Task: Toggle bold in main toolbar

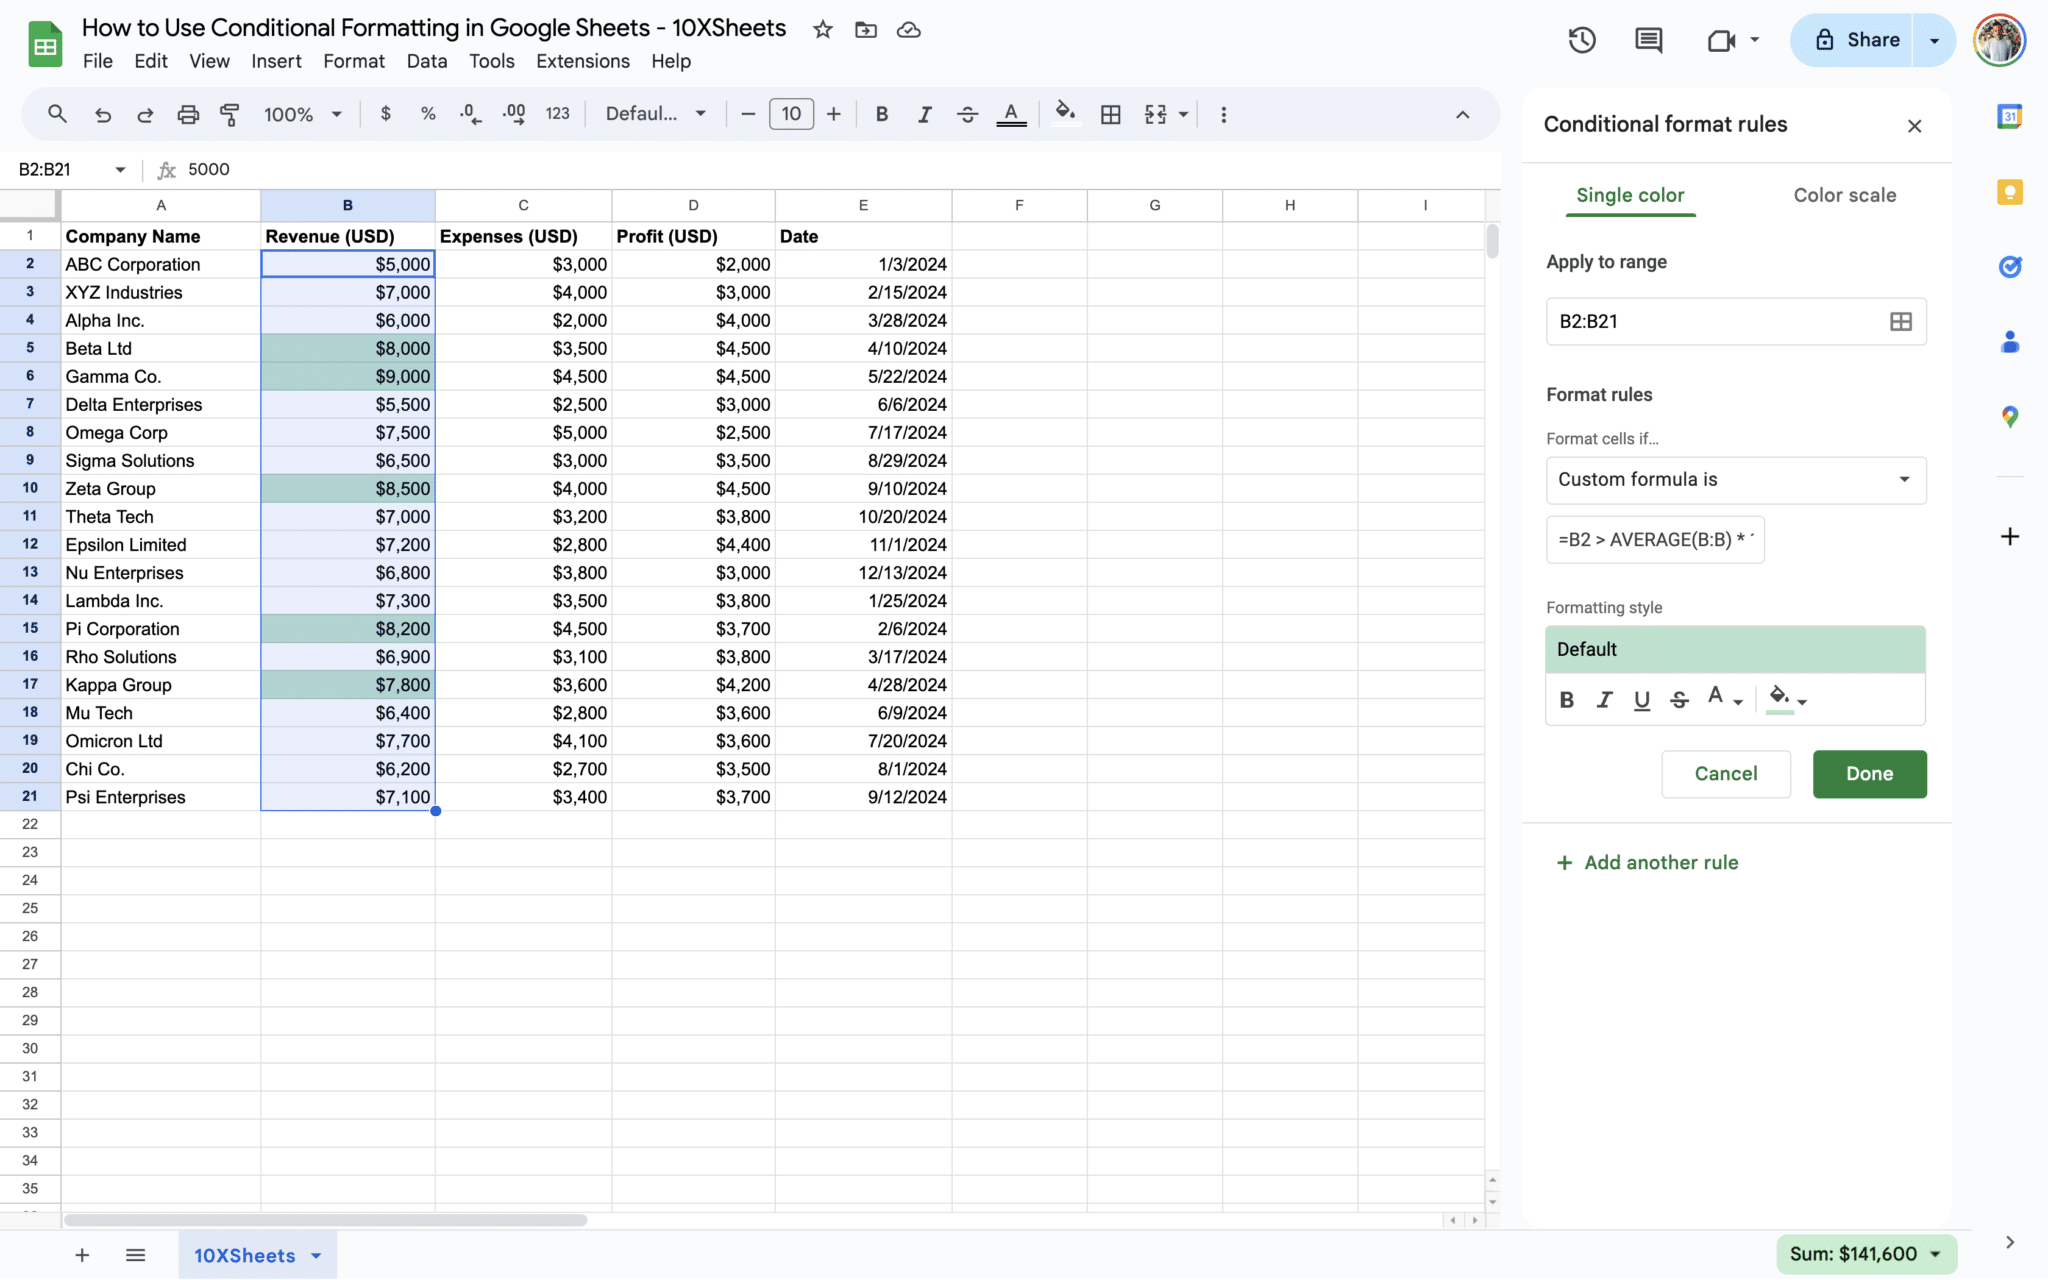Action: pos(881,114)
